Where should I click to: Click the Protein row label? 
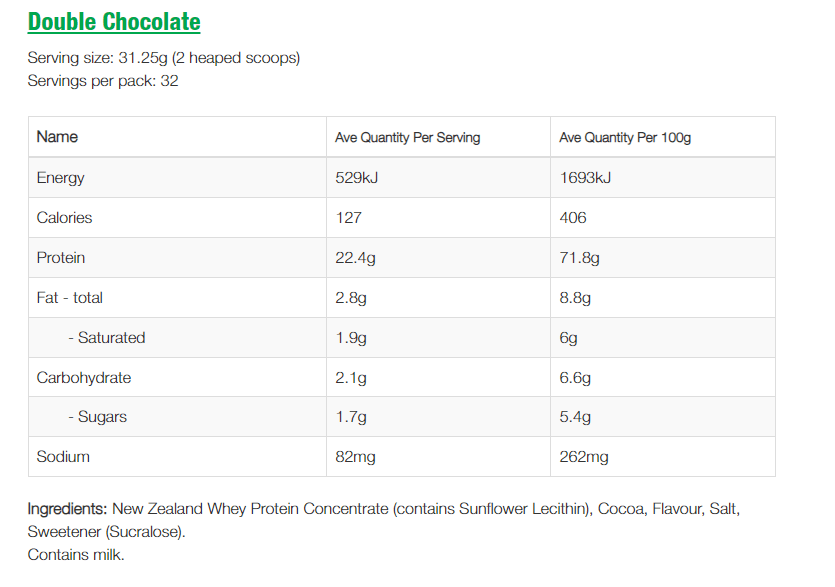click(61, 258)
